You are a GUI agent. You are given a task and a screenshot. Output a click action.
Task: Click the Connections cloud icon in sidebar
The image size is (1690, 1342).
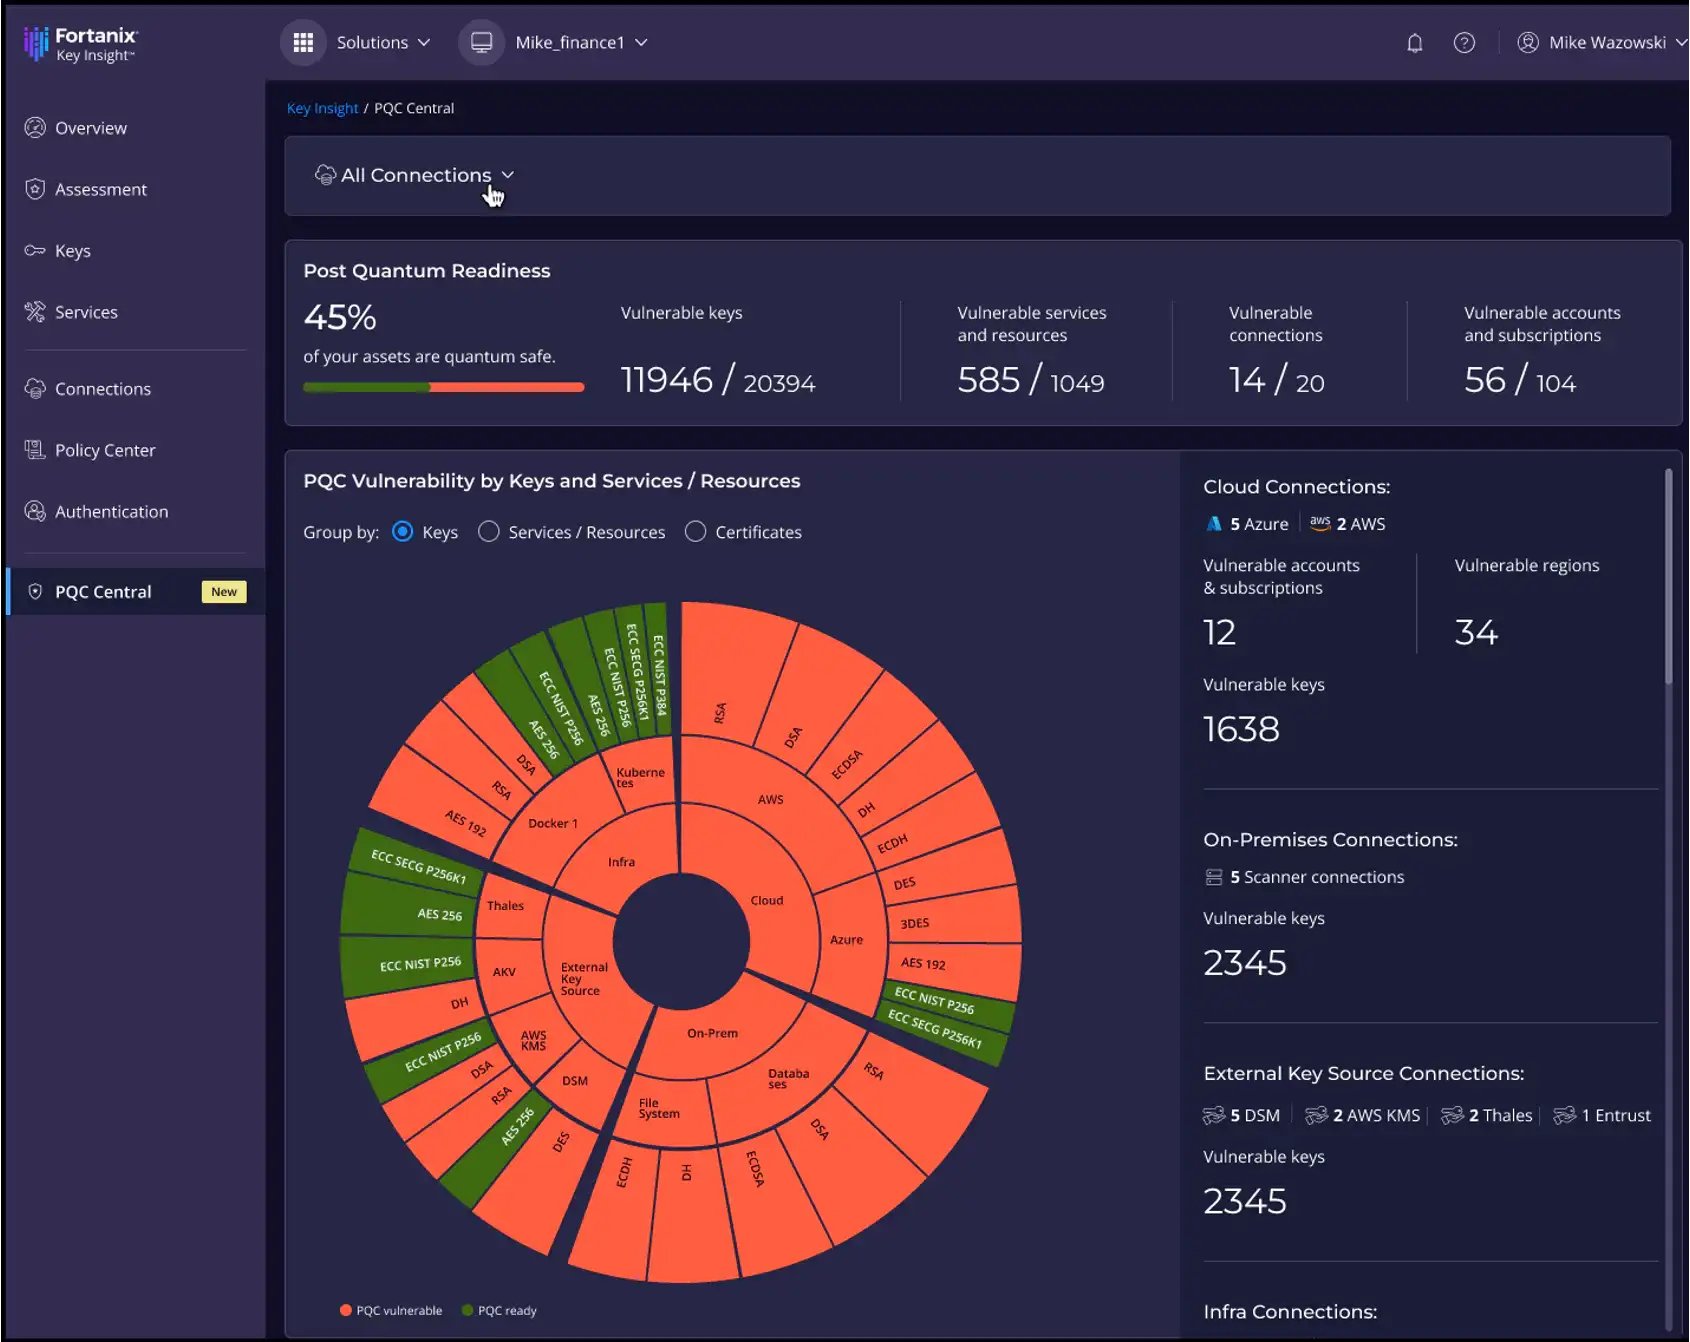[35, 389]
